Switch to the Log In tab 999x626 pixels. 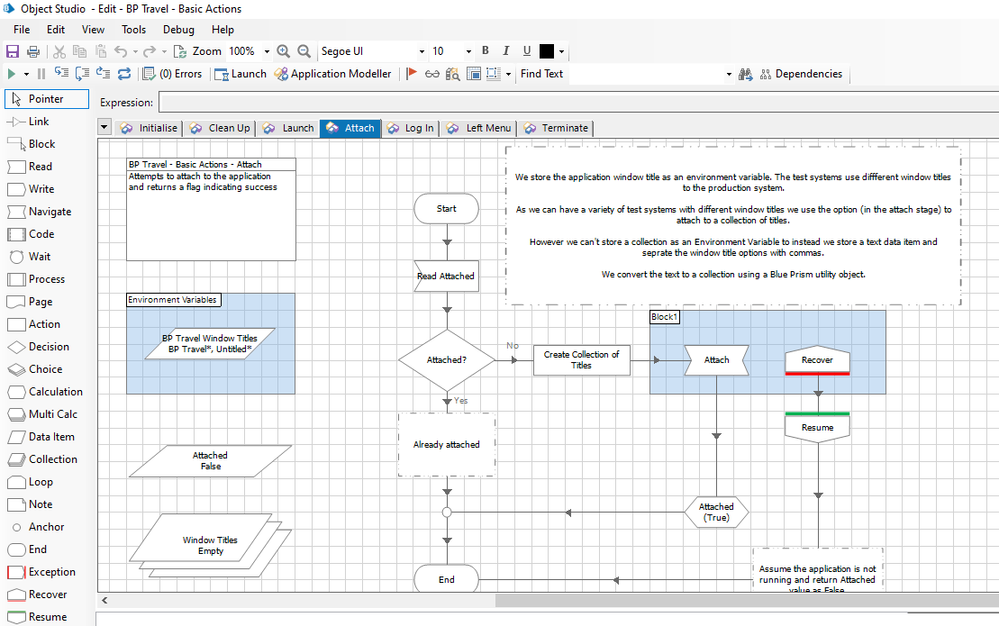click(411, 128)
